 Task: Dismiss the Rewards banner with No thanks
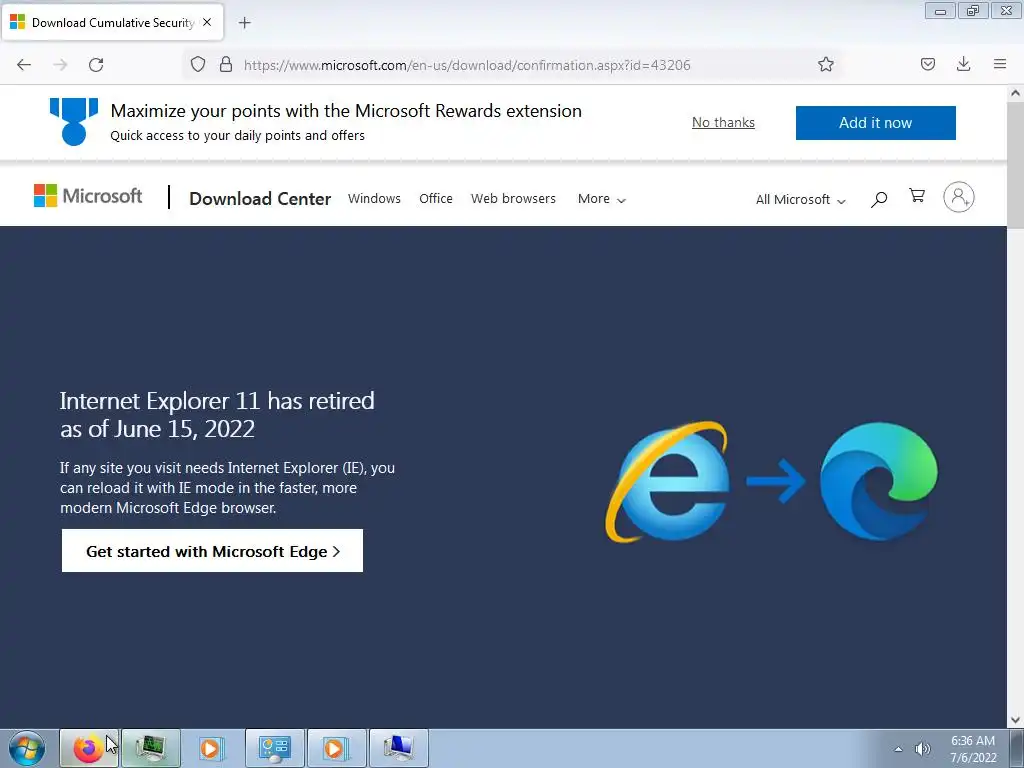(723, 123)
